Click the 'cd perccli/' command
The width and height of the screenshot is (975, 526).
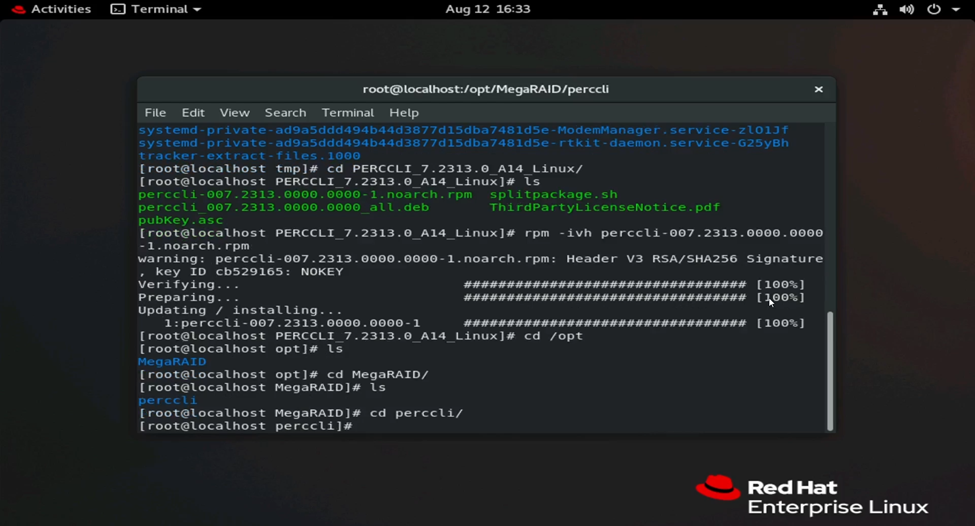[416, 413]
